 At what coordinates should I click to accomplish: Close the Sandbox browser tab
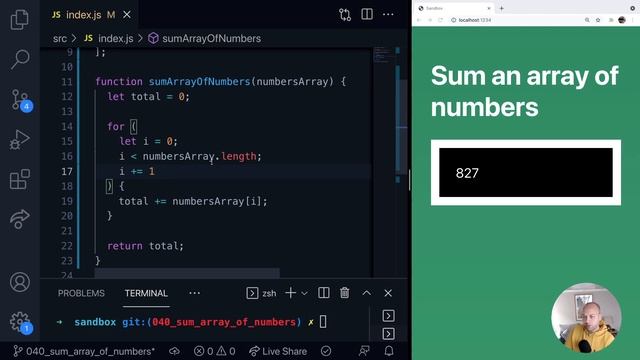[x=489, y=8]
